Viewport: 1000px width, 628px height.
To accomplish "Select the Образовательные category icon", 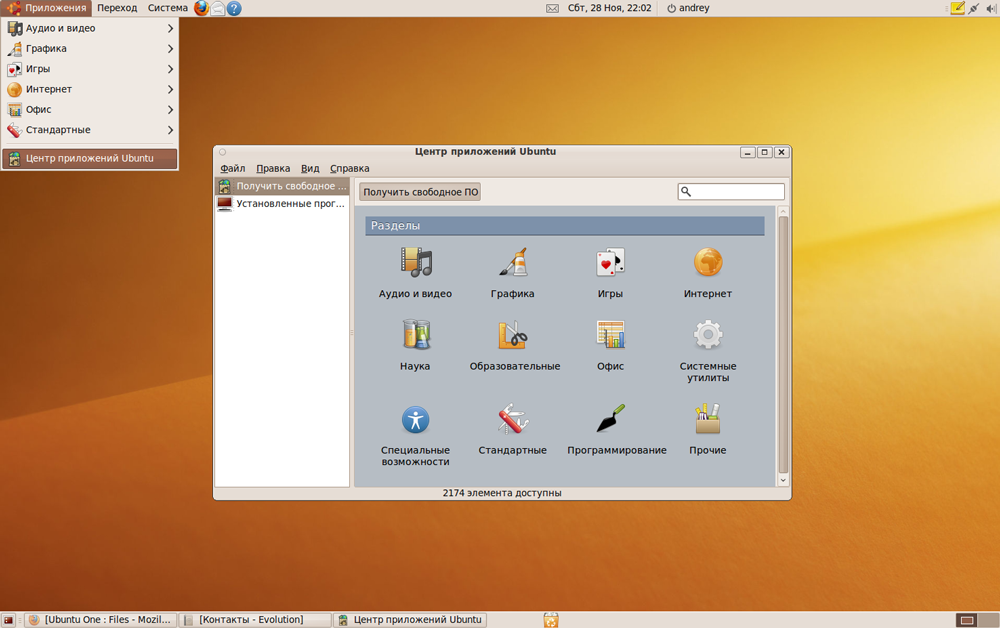I will pos(513,335).
